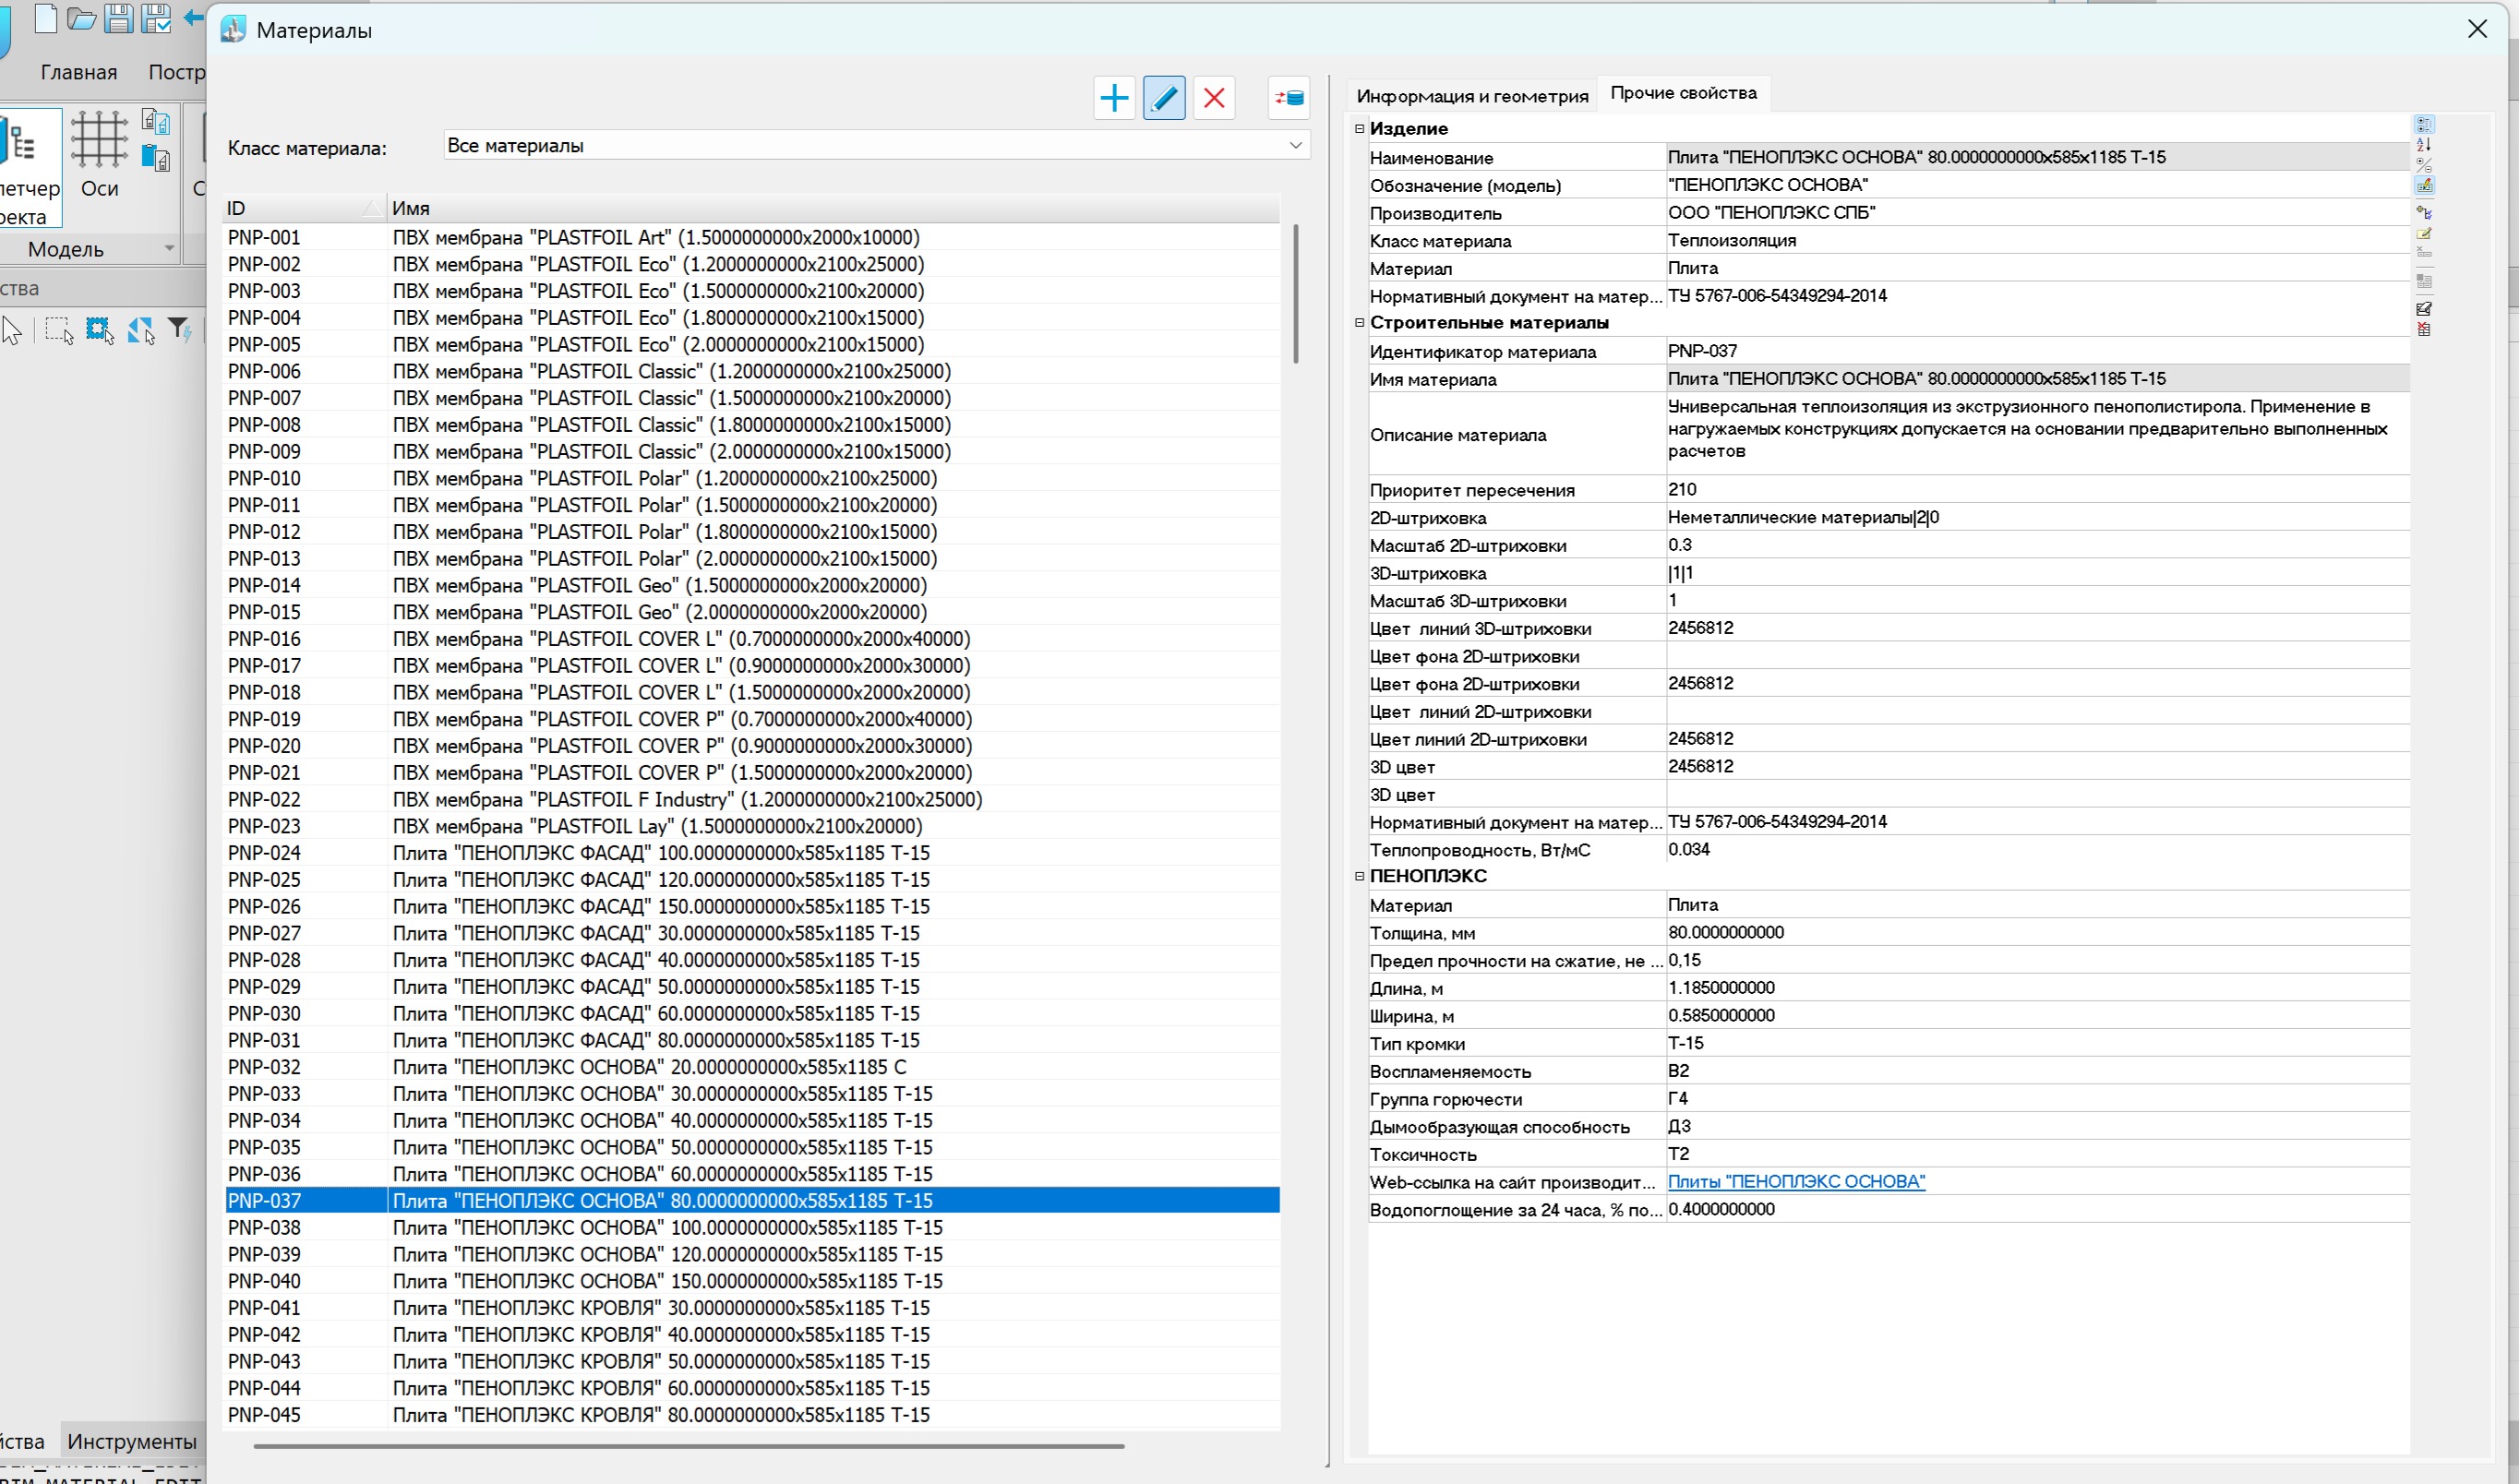Click the yellow note edit property icon
Screen dimensions: 2519x1484
2424,233
